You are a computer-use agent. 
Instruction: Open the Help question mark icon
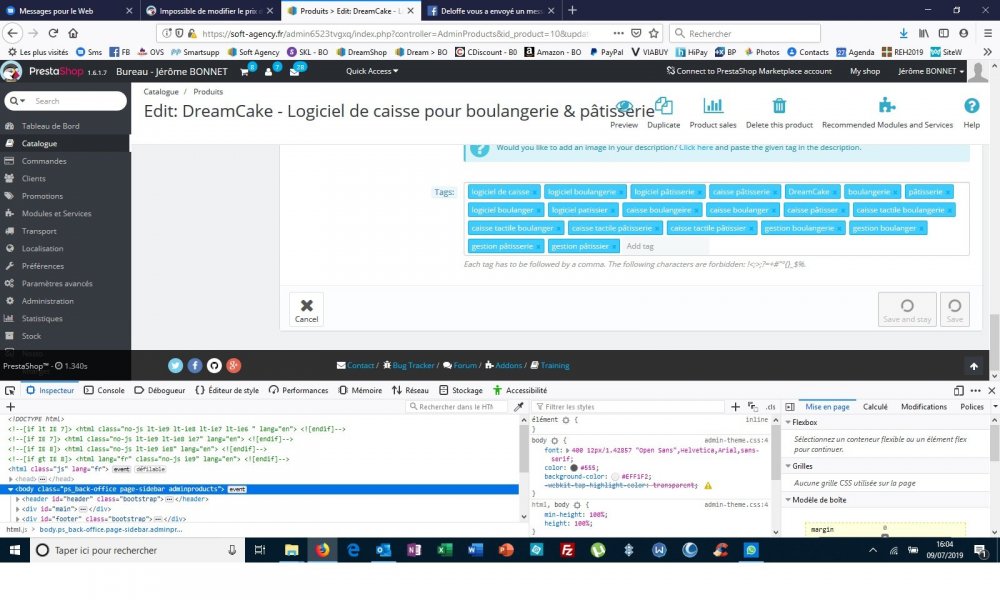click(x=971, y=106)
